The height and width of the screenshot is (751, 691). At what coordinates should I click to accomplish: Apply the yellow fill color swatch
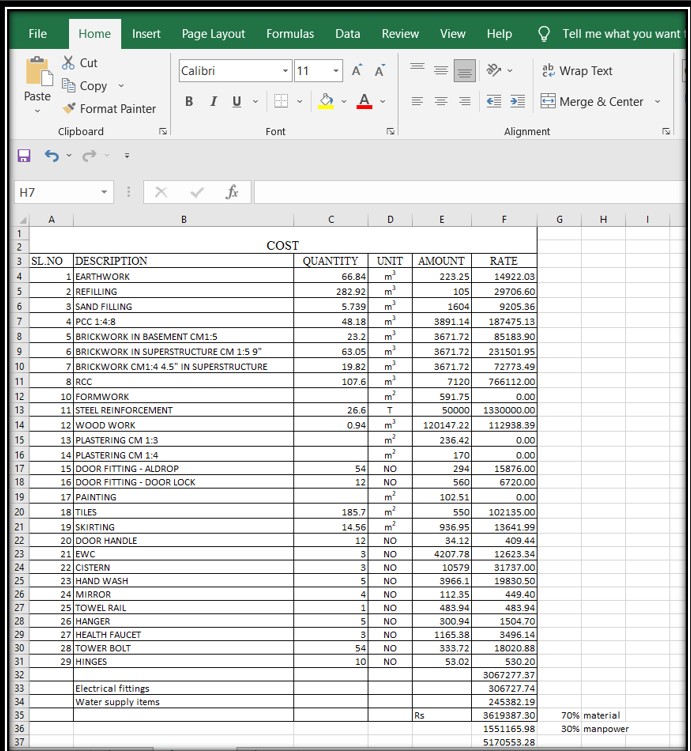click(x=326, y=102)
